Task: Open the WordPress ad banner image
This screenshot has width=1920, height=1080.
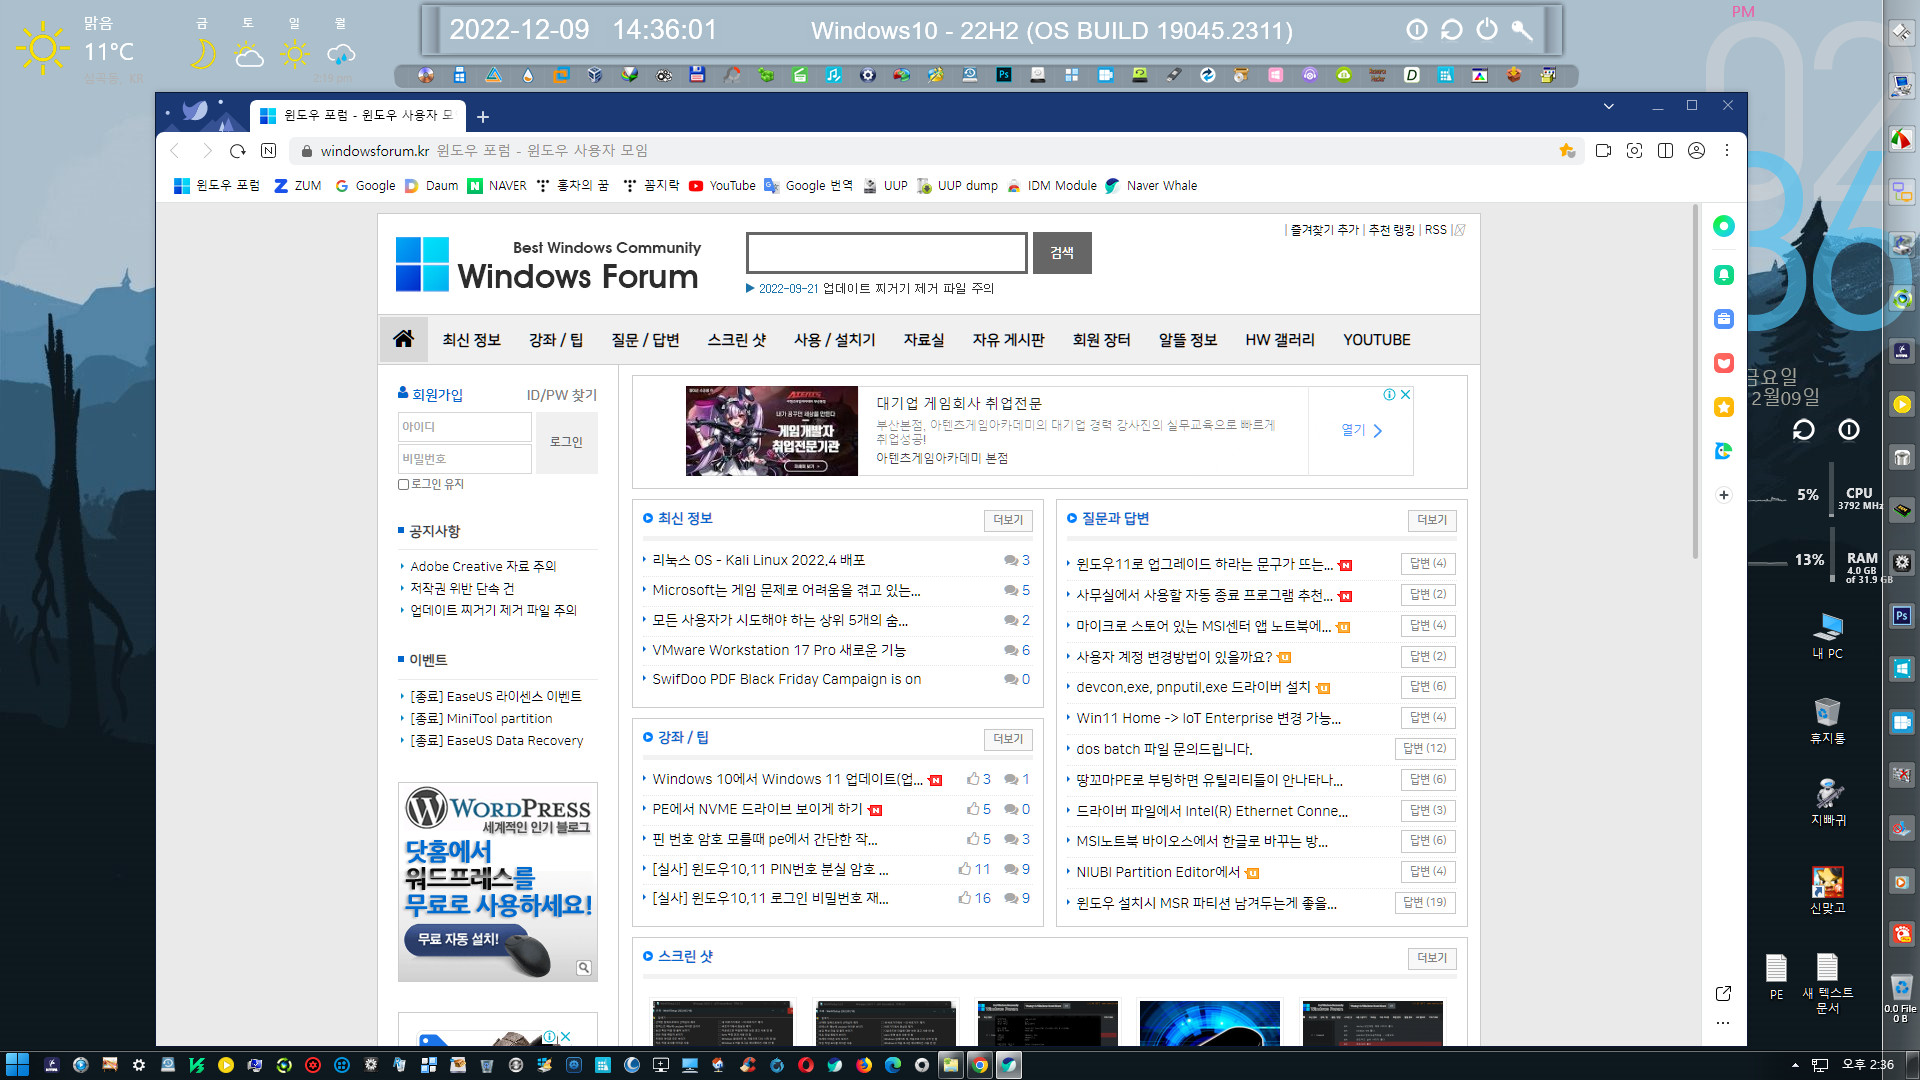Action: (498, 882)
